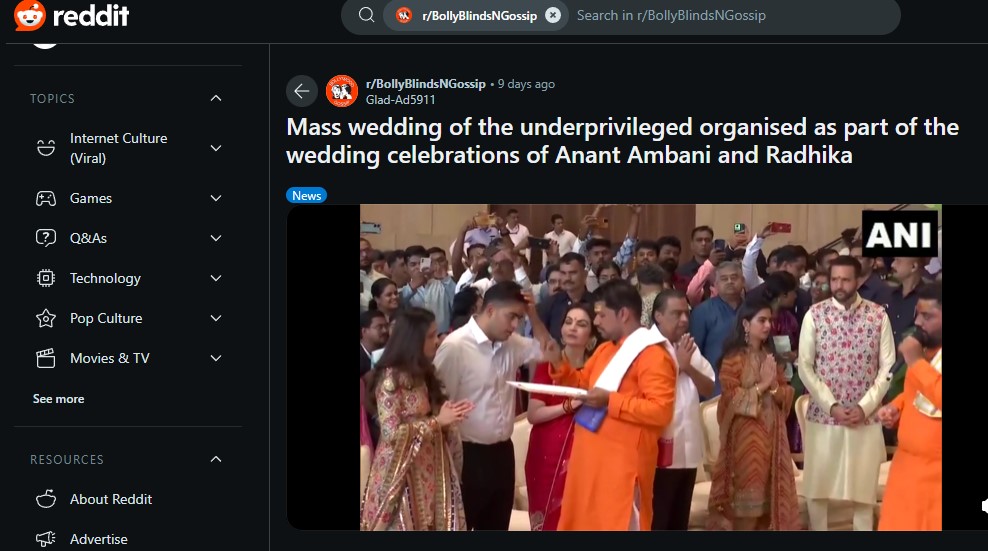Open the r/BollyBlindsNGossip subreddit link
988x551 pixels.
tap(425, 84)
